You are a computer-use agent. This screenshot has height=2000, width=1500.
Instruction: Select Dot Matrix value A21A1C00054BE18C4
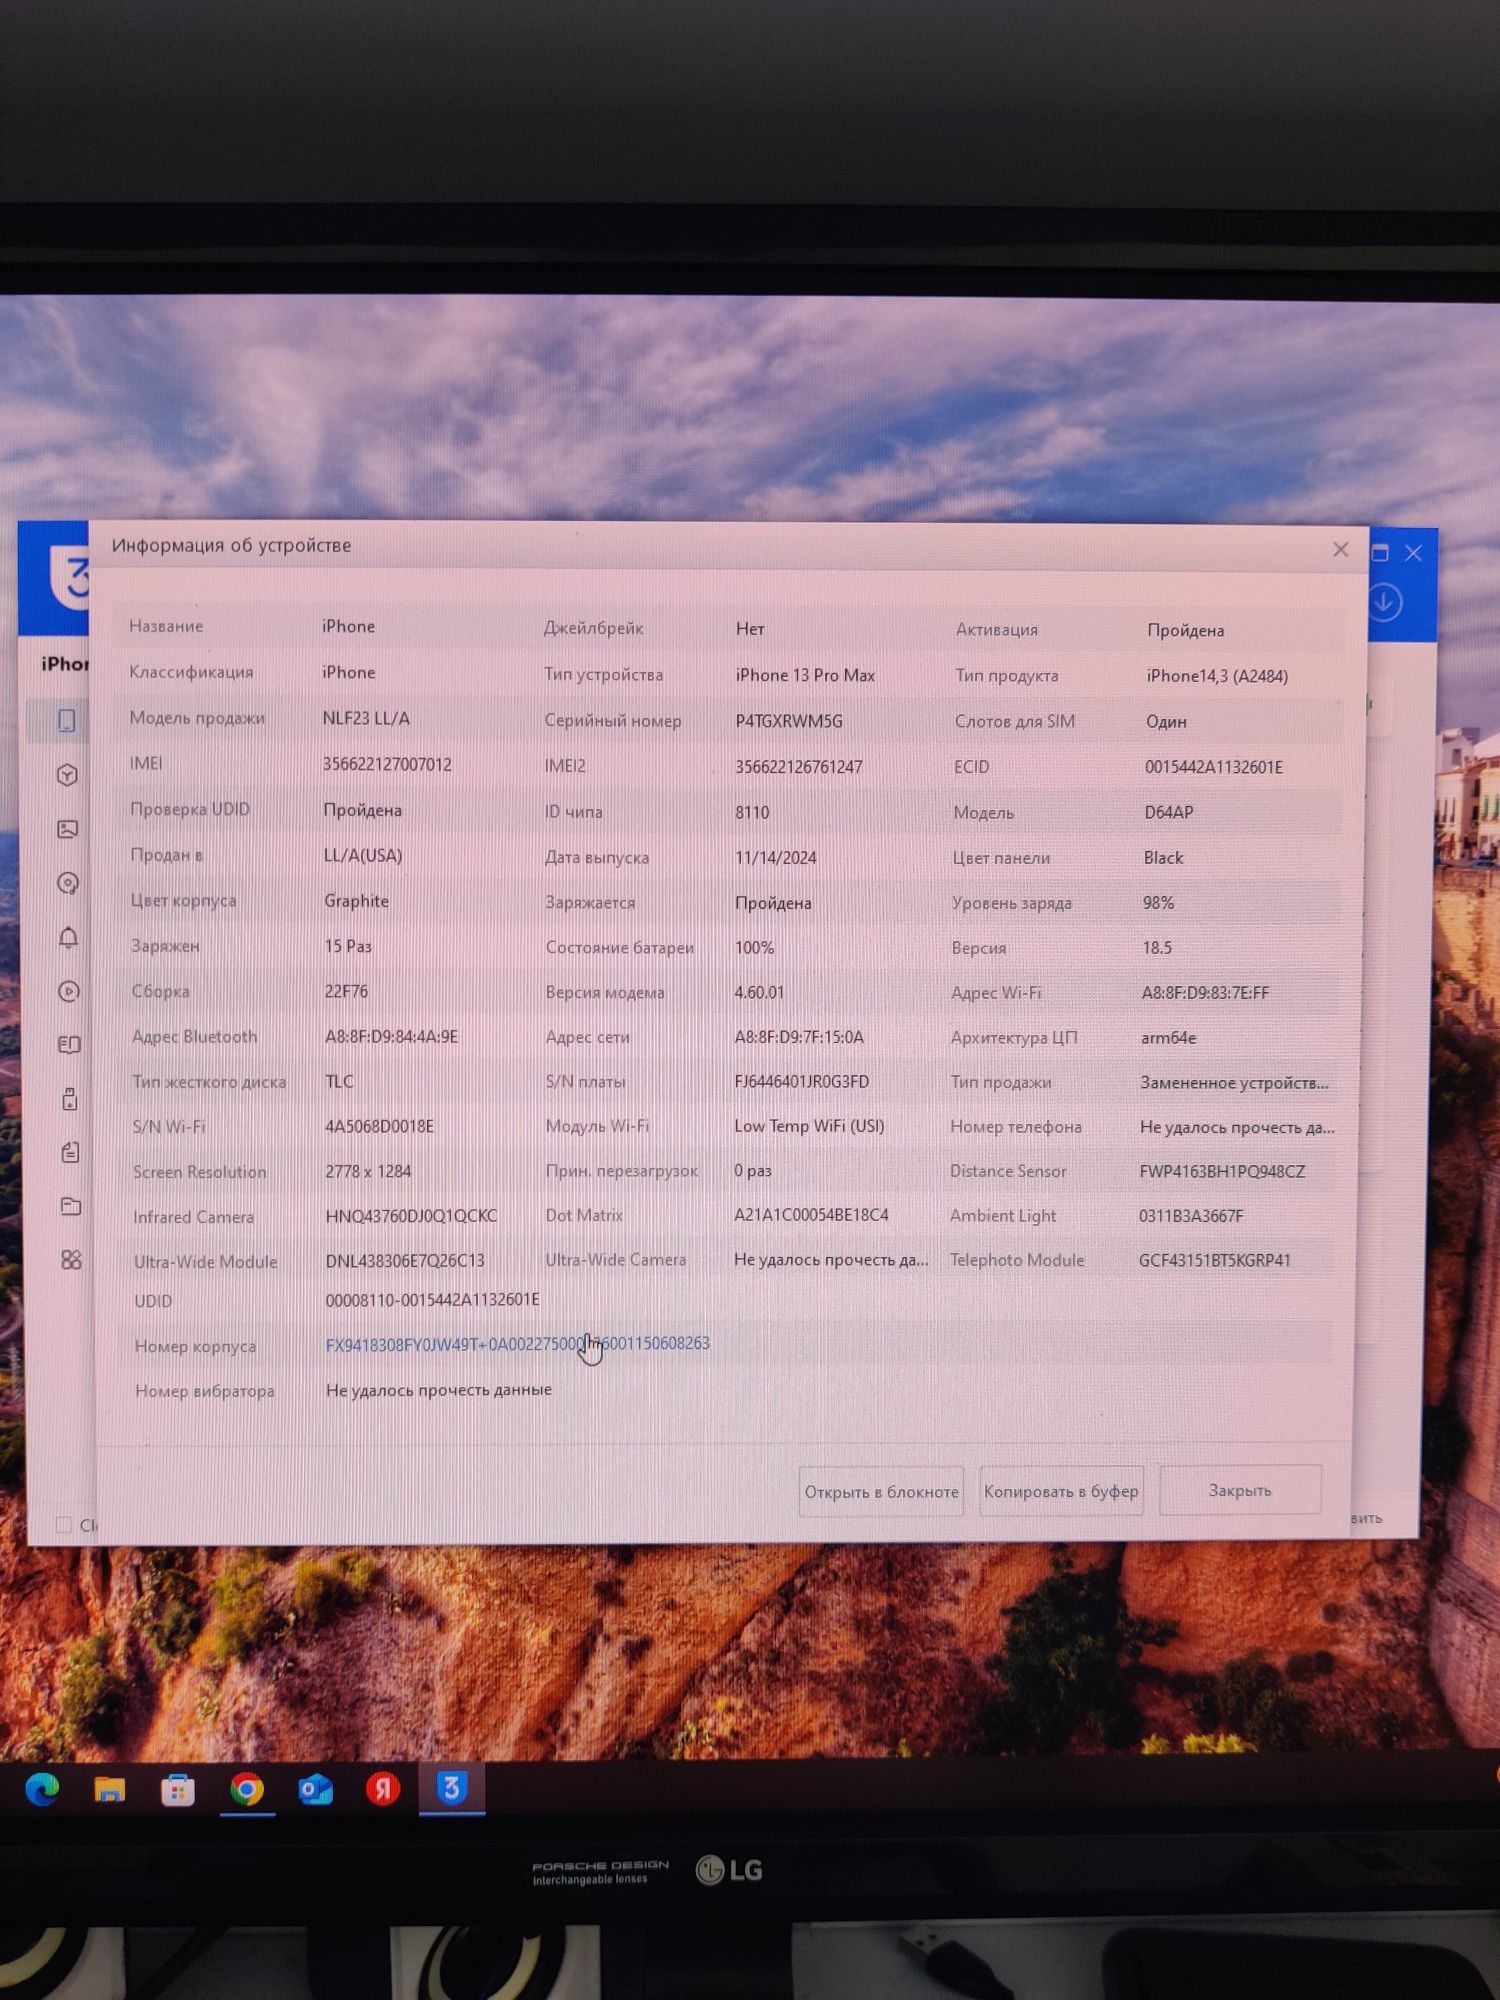point(811,1215)
